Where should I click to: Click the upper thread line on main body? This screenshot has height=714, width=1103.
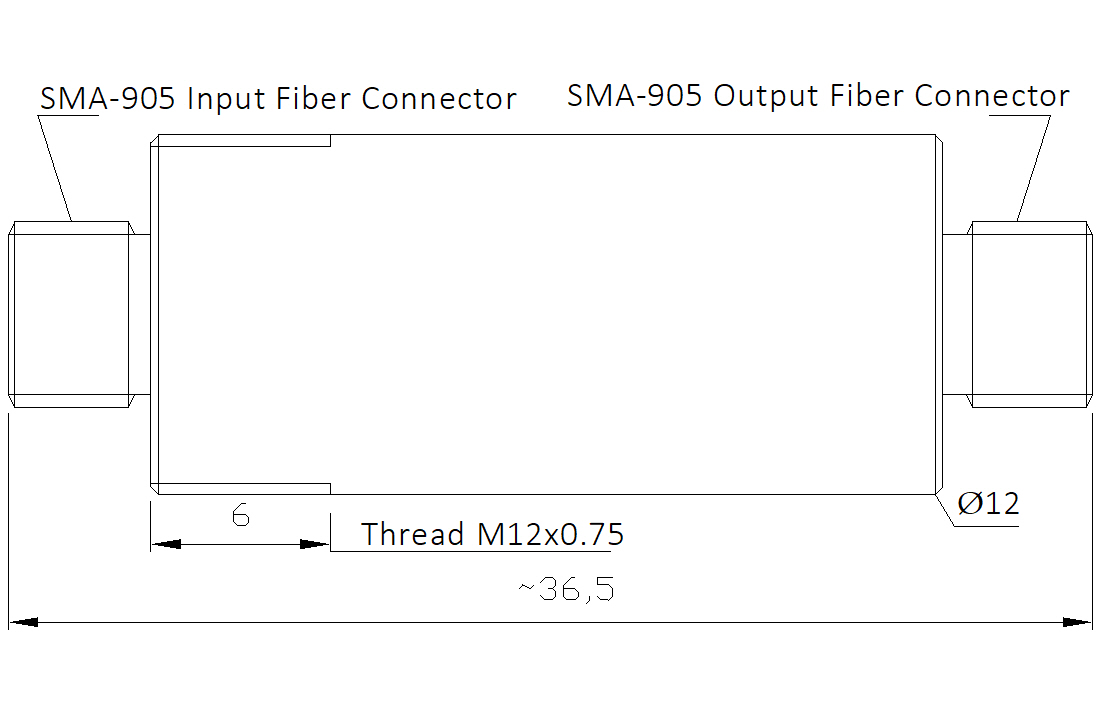244,146
